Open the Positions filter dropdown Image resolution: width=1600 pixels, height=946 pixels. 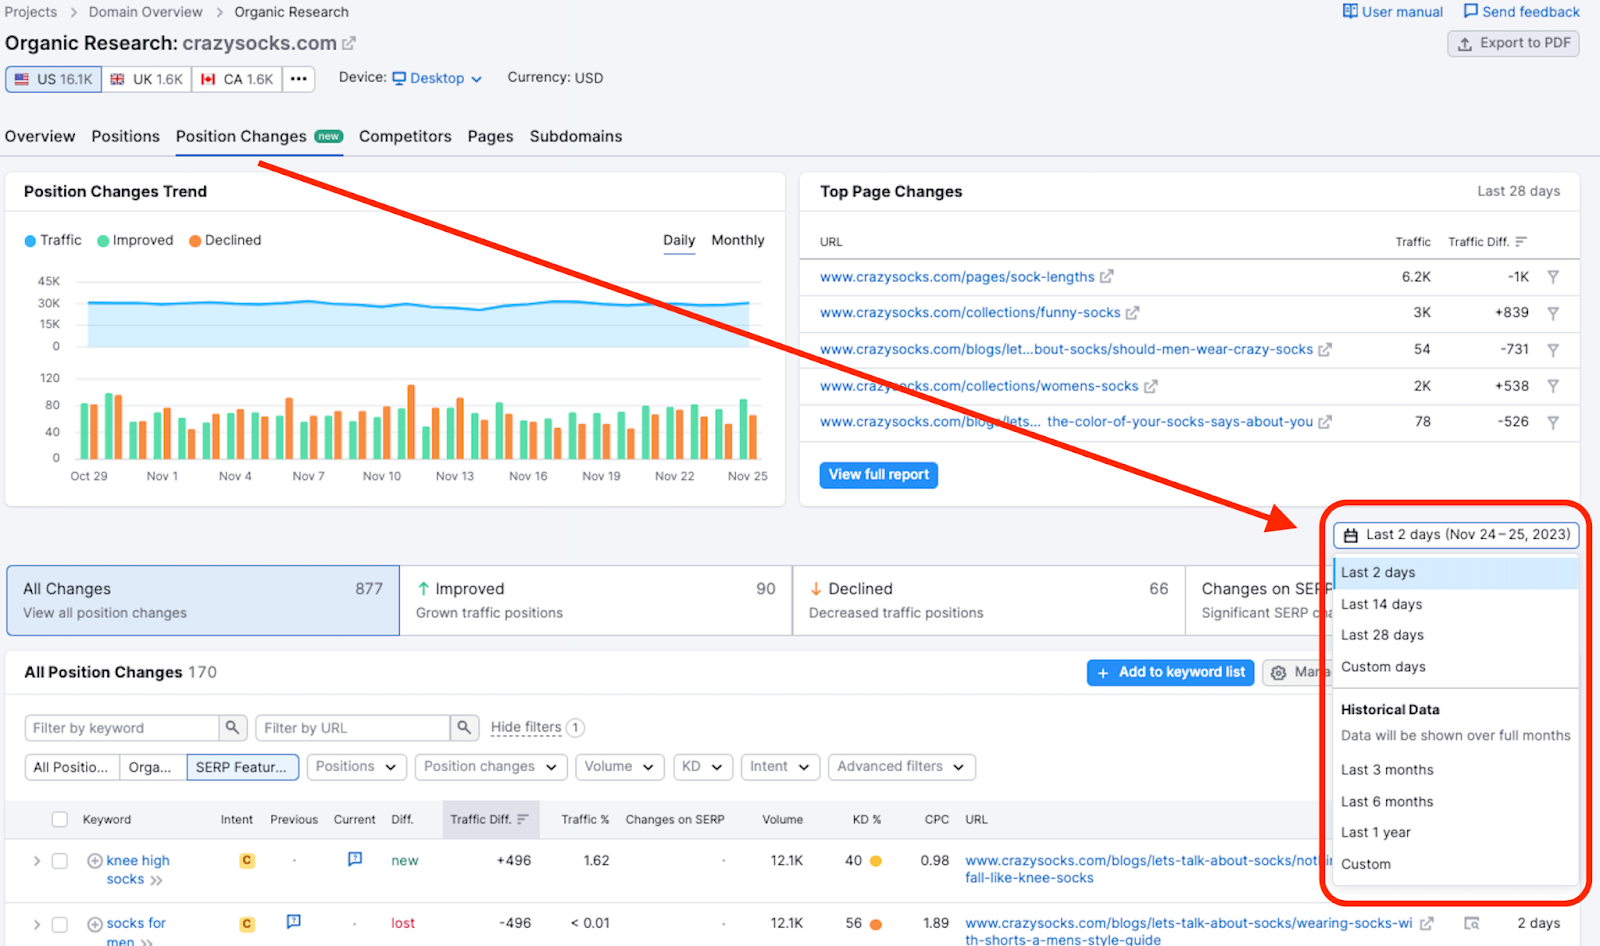pos(356,767)
